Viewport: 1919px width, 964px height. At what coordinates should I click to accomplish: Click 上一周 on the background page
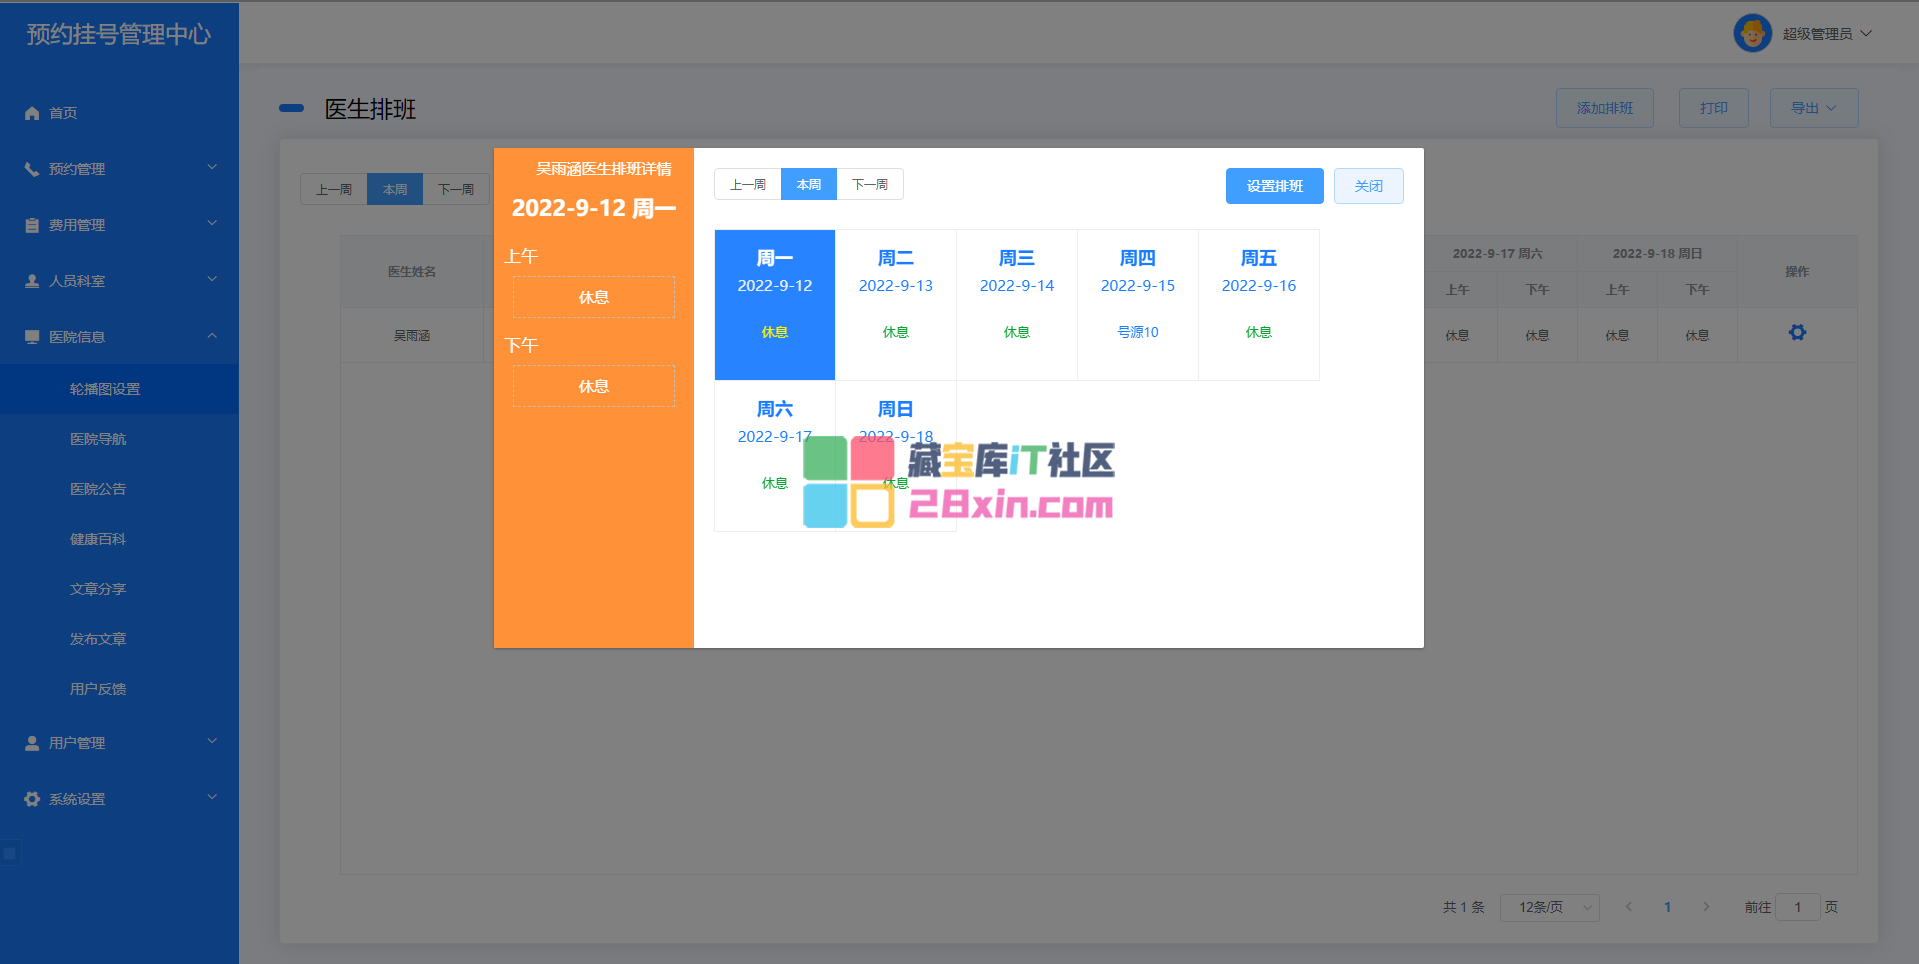point(334,189)
